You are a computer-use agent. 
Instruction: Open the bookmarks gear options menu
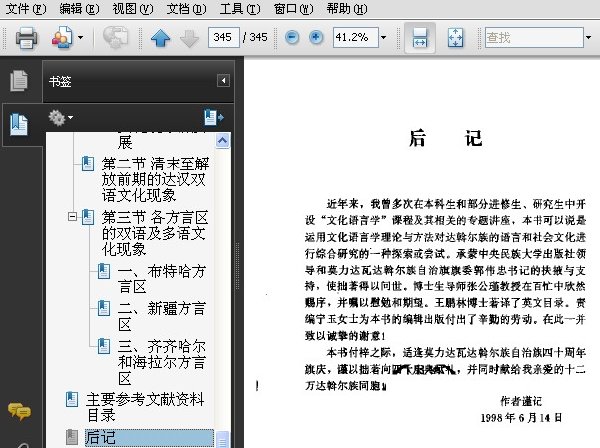pyautogui.click(x=60, y=118)
